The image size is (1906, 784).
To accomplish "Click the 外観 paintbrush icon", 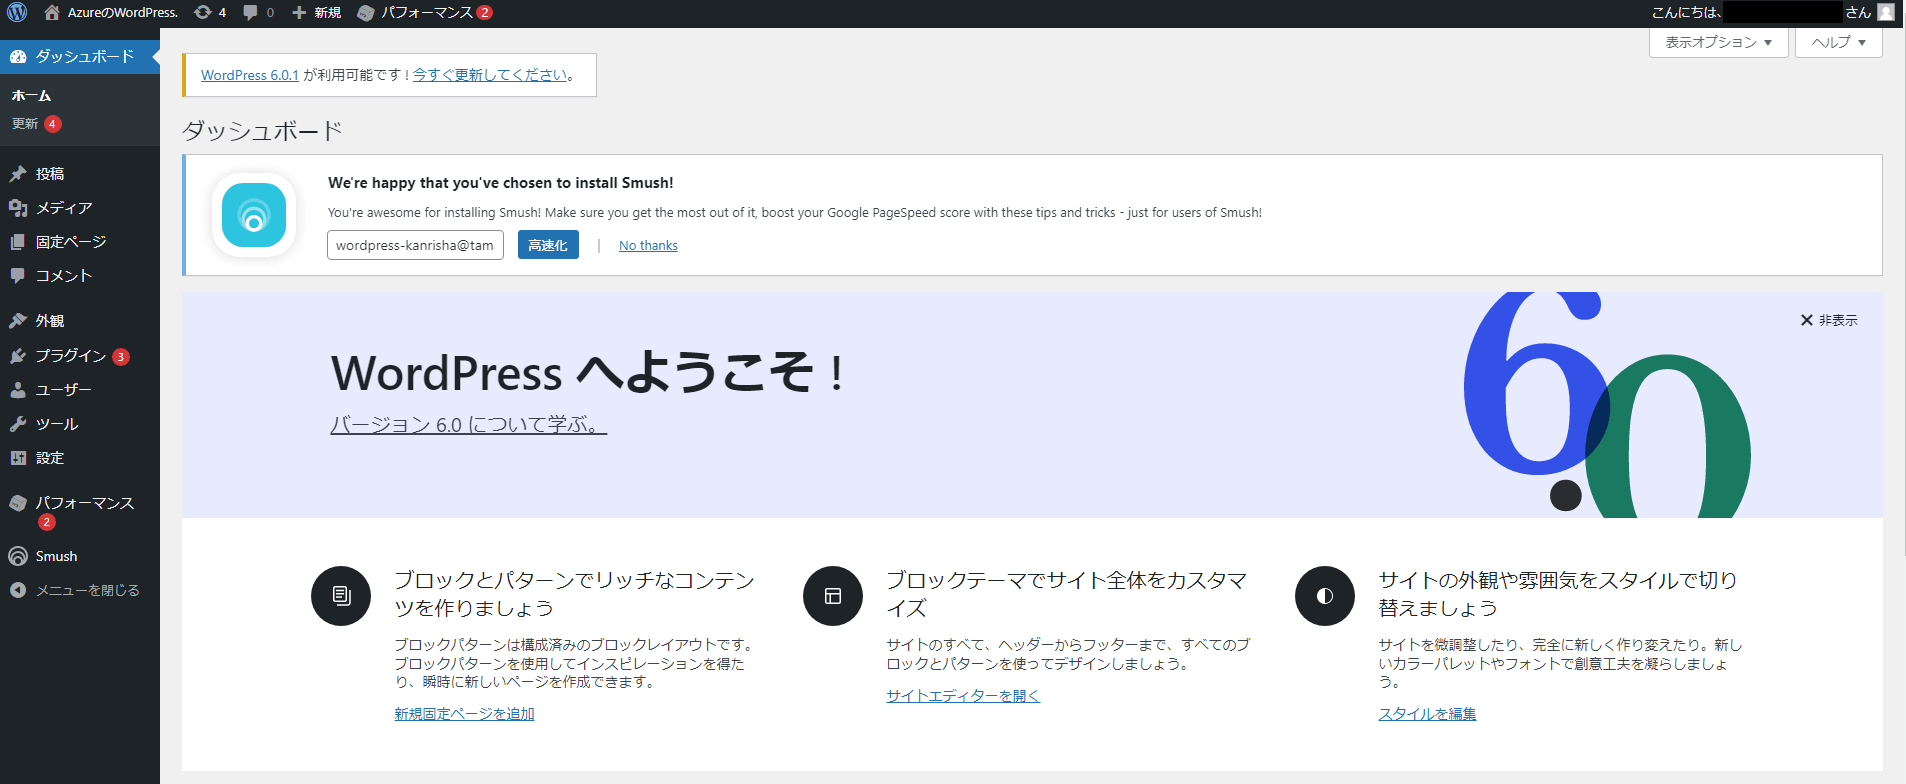I will point(18,321).
